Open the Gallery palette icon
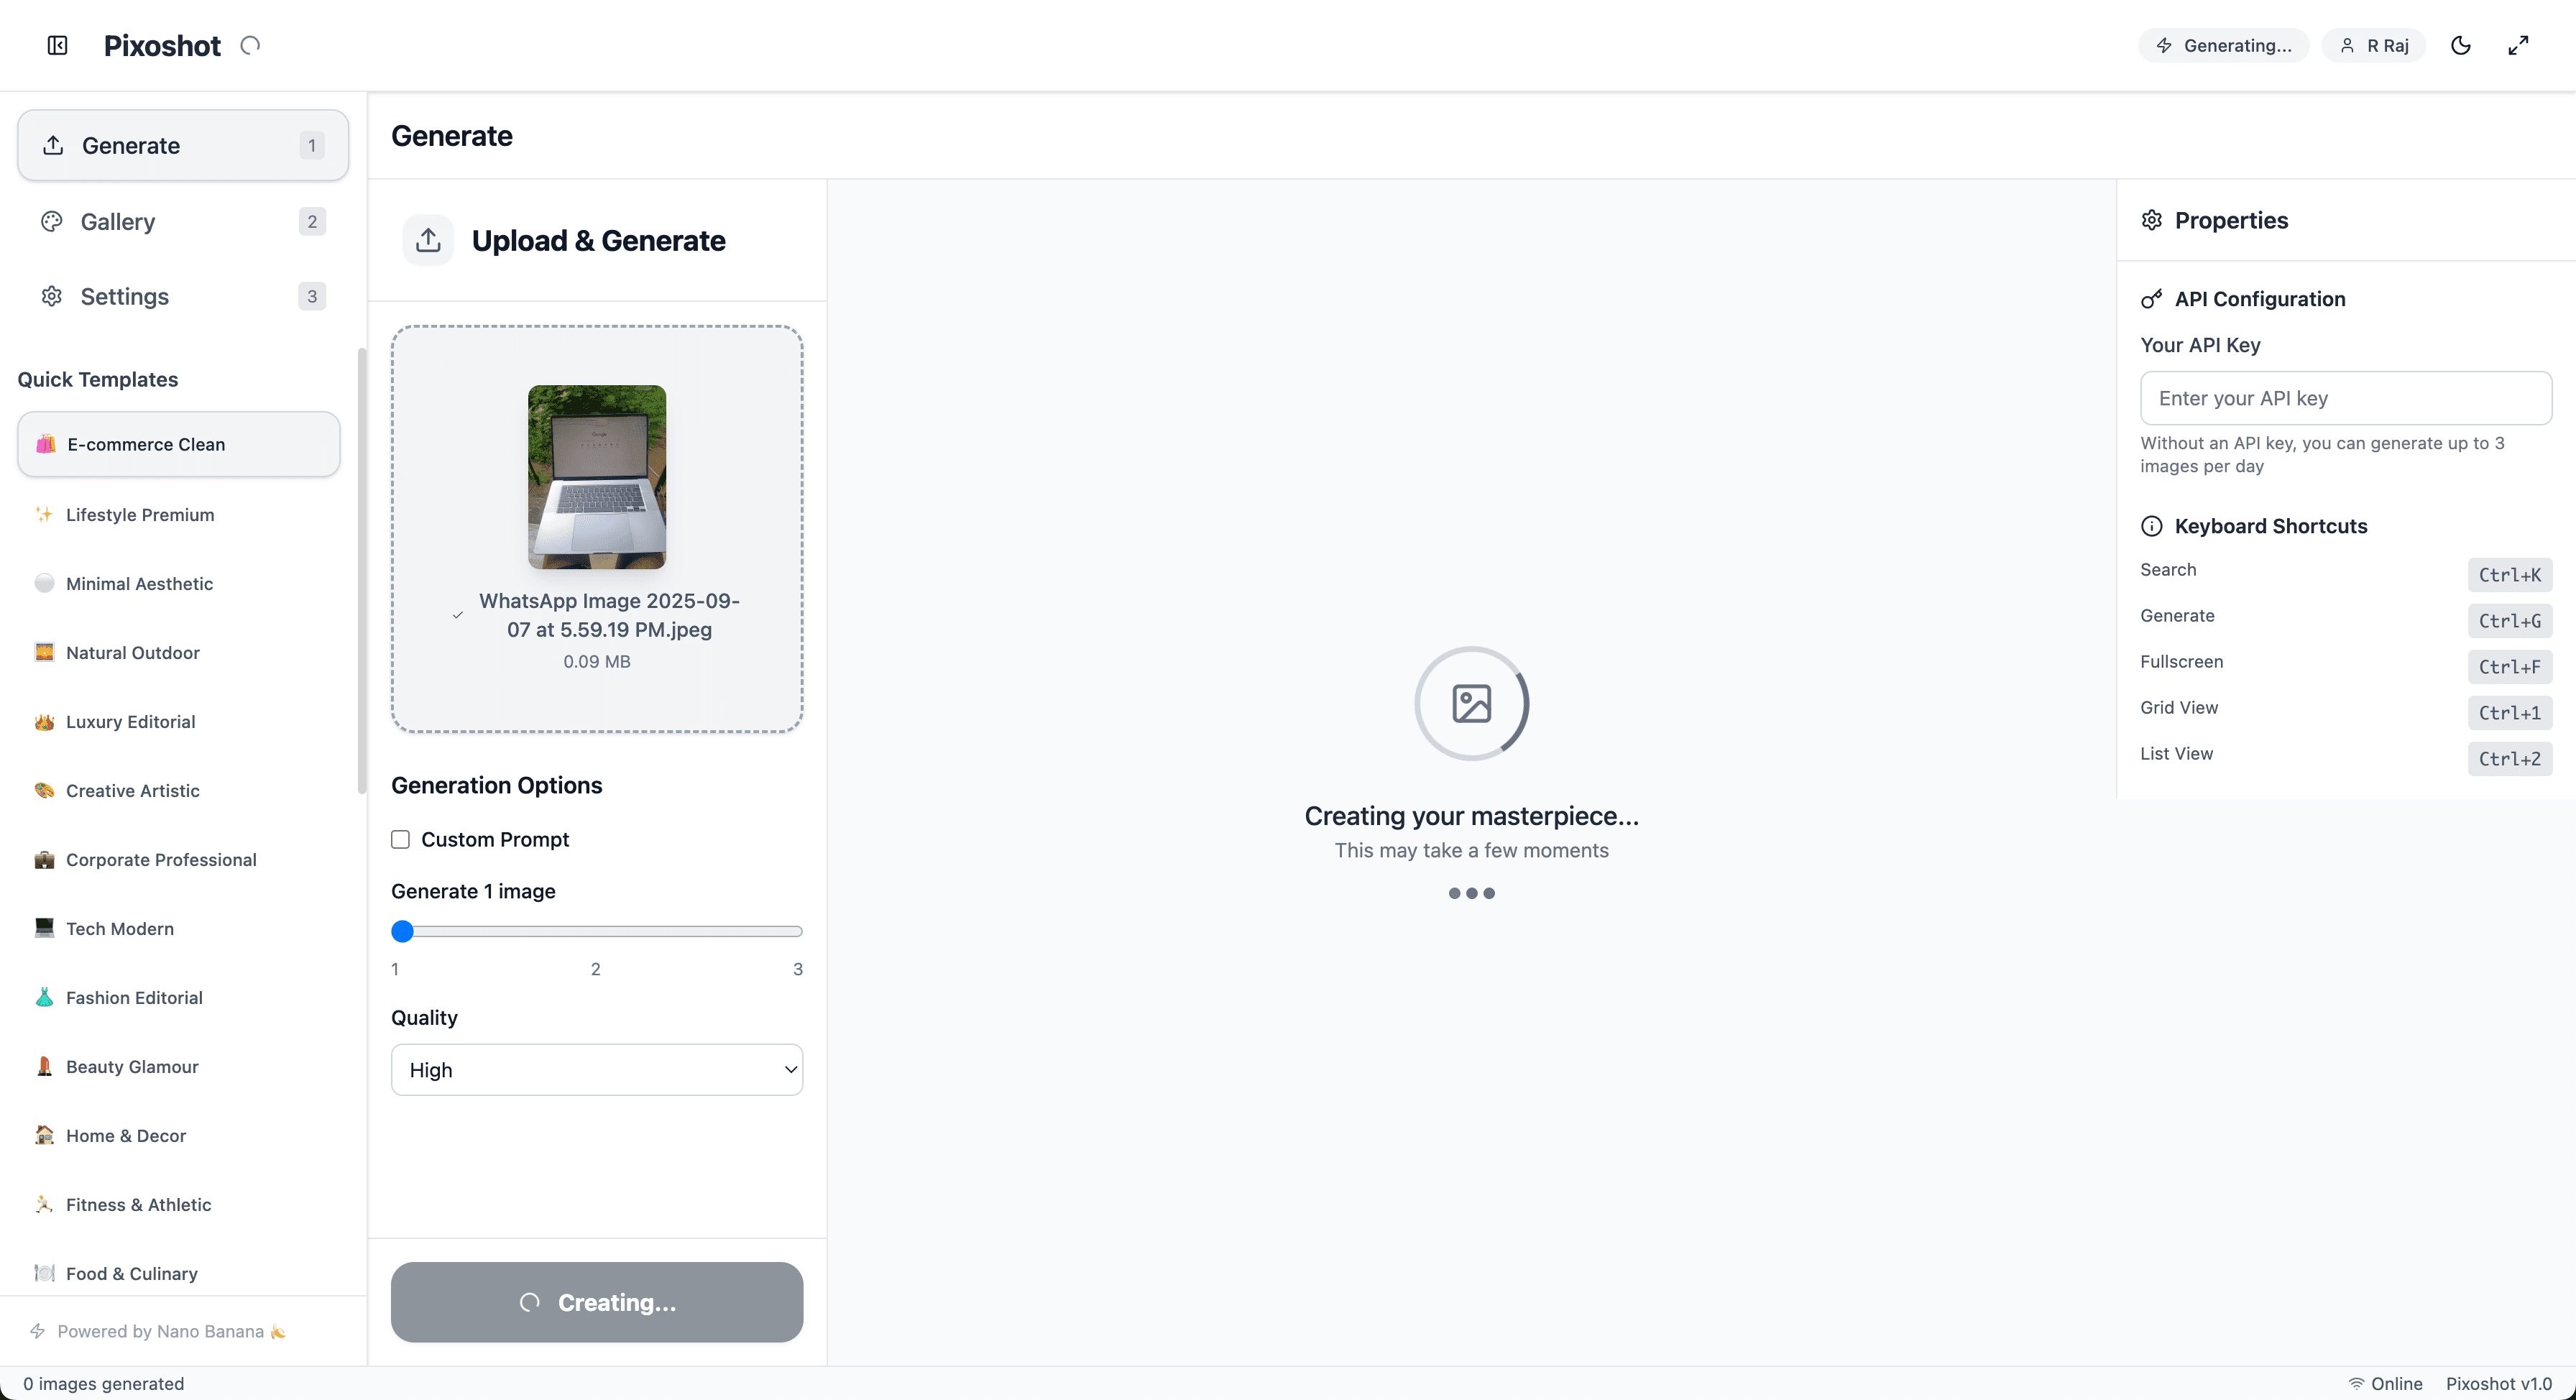The width and height of the screenshot is (2576, 1400). click(51, 221)
